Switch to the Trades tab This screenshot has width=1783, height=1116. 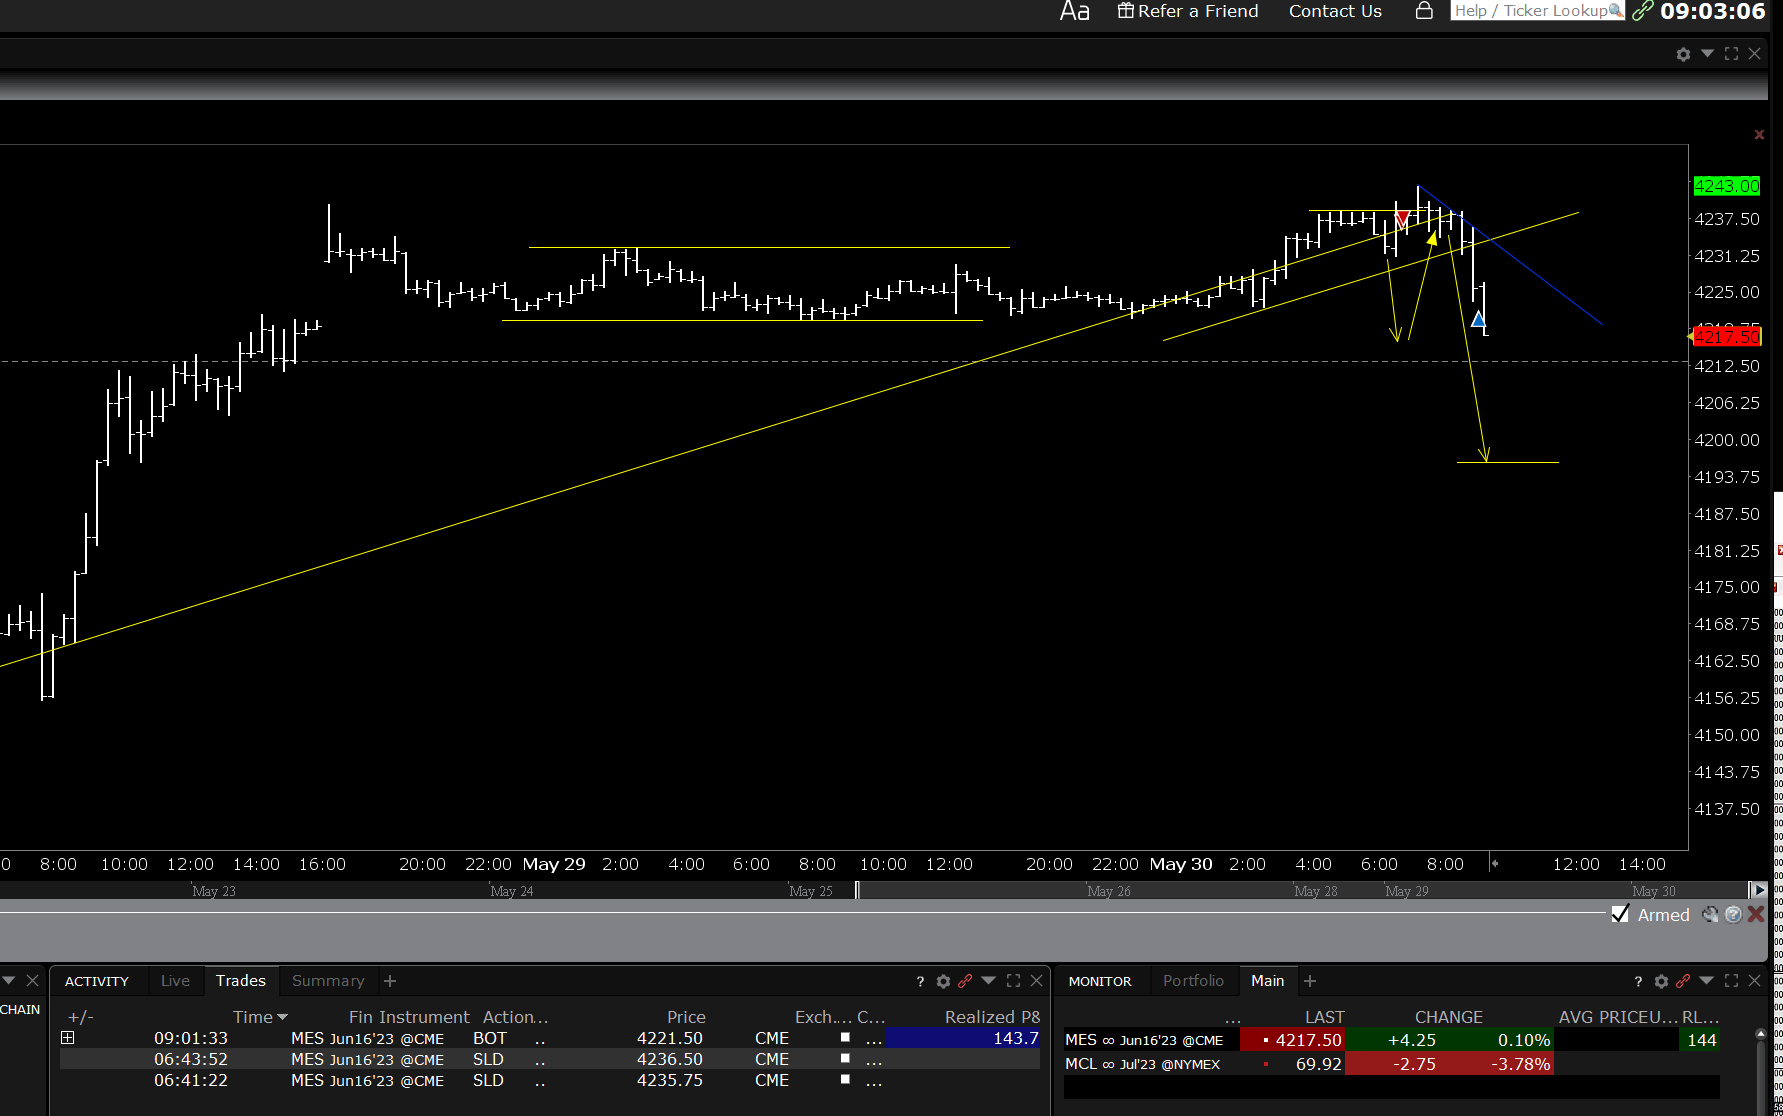pos(241,981)
